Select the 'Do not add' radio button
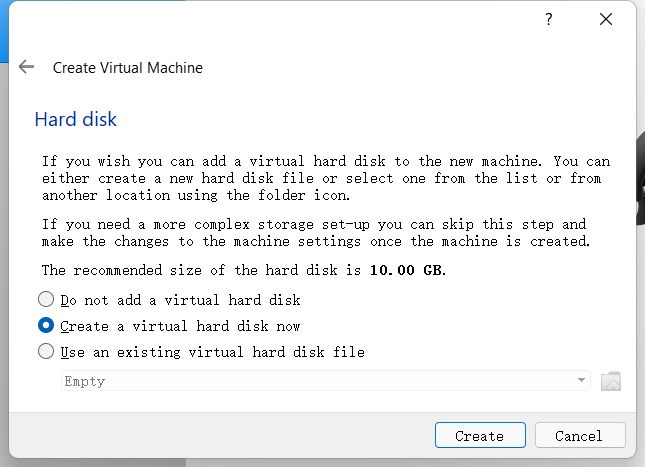 pyautogui.click(x=46, y=299)
